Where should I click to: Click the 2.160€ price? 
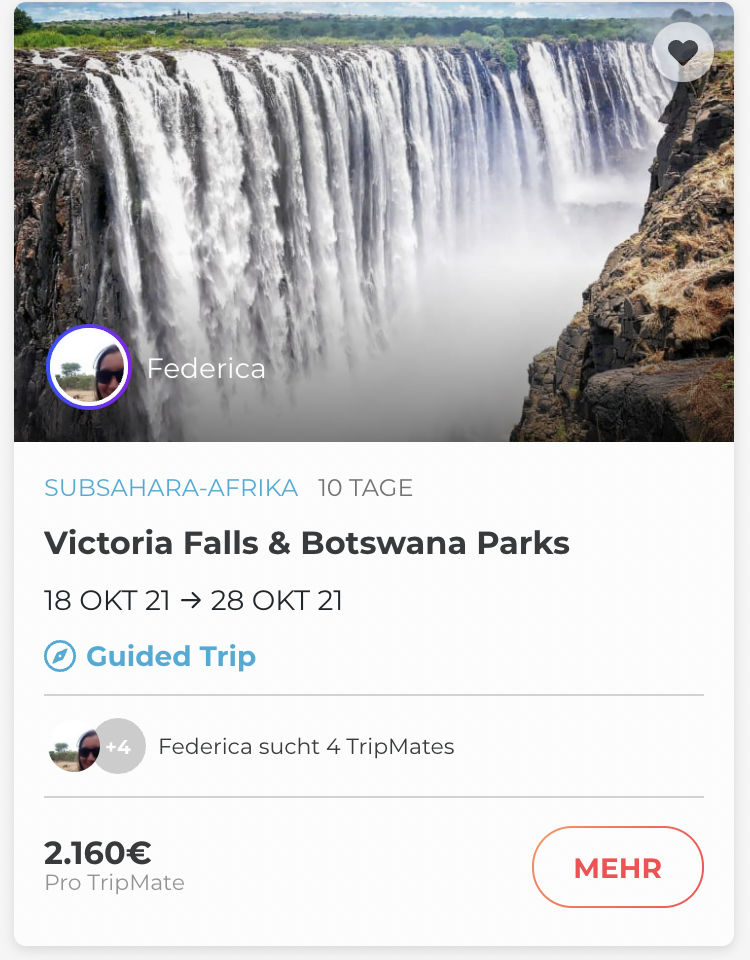coord(98,853)
